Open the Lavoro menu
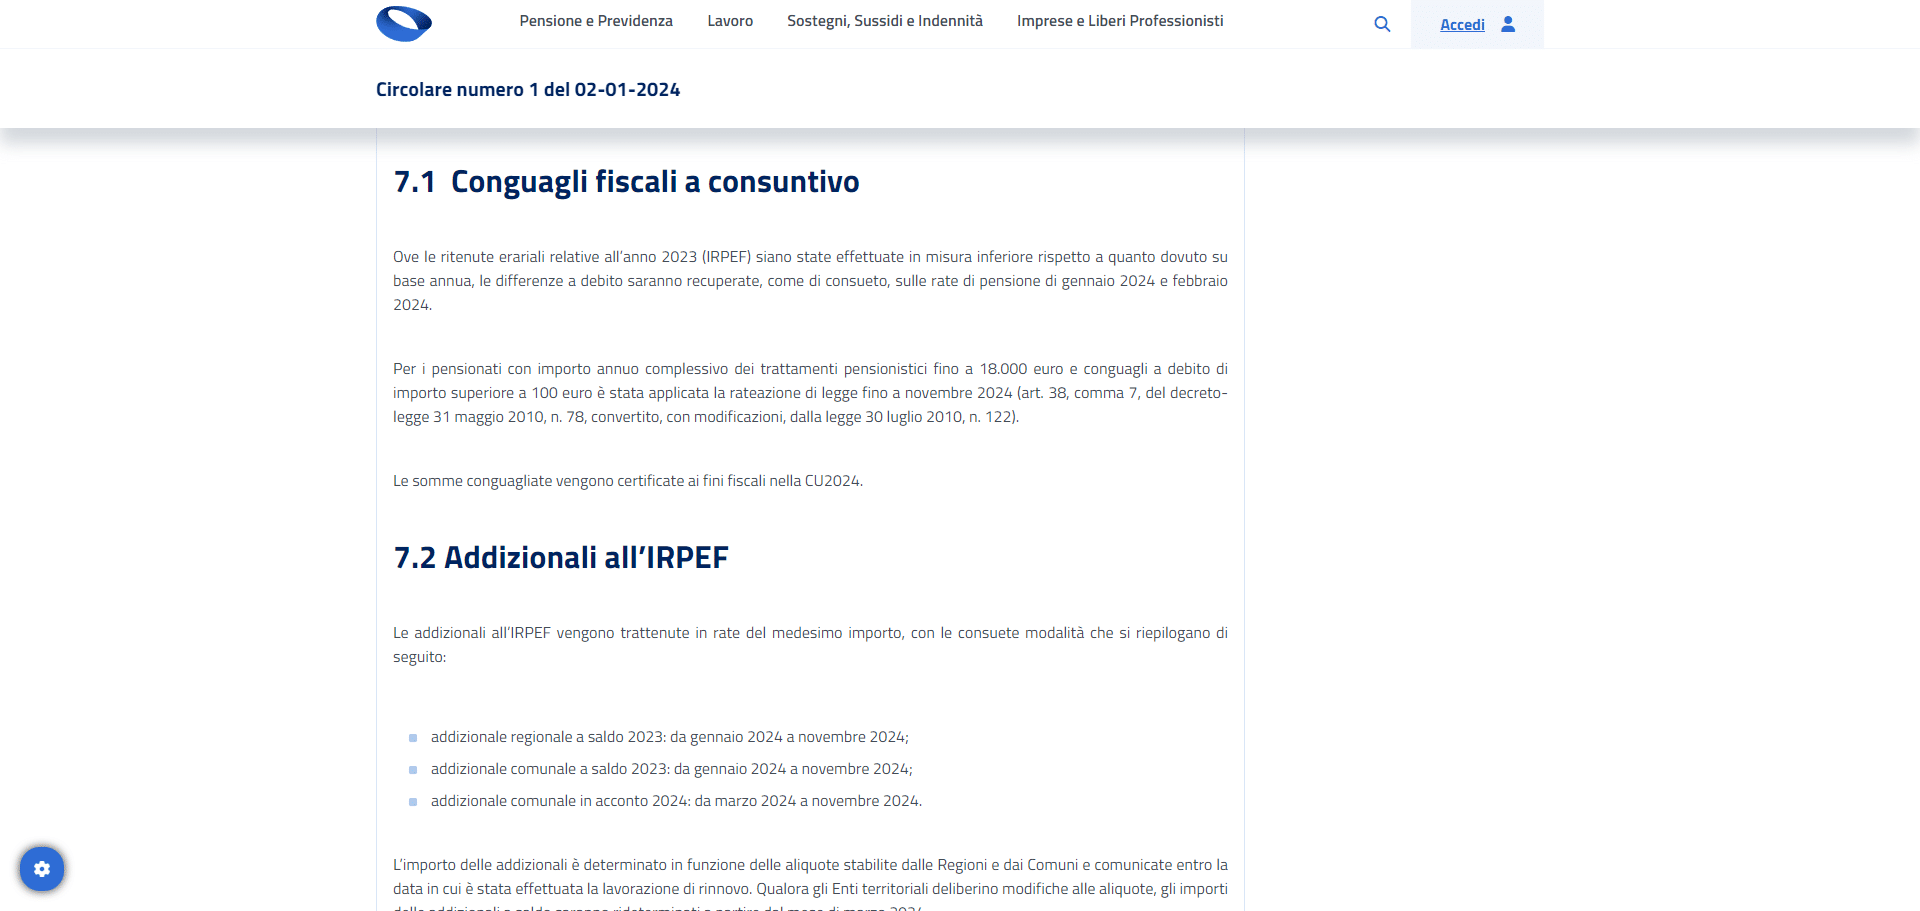The width and height of the screenshot is (1920, 911). click(x=730, y=21)
